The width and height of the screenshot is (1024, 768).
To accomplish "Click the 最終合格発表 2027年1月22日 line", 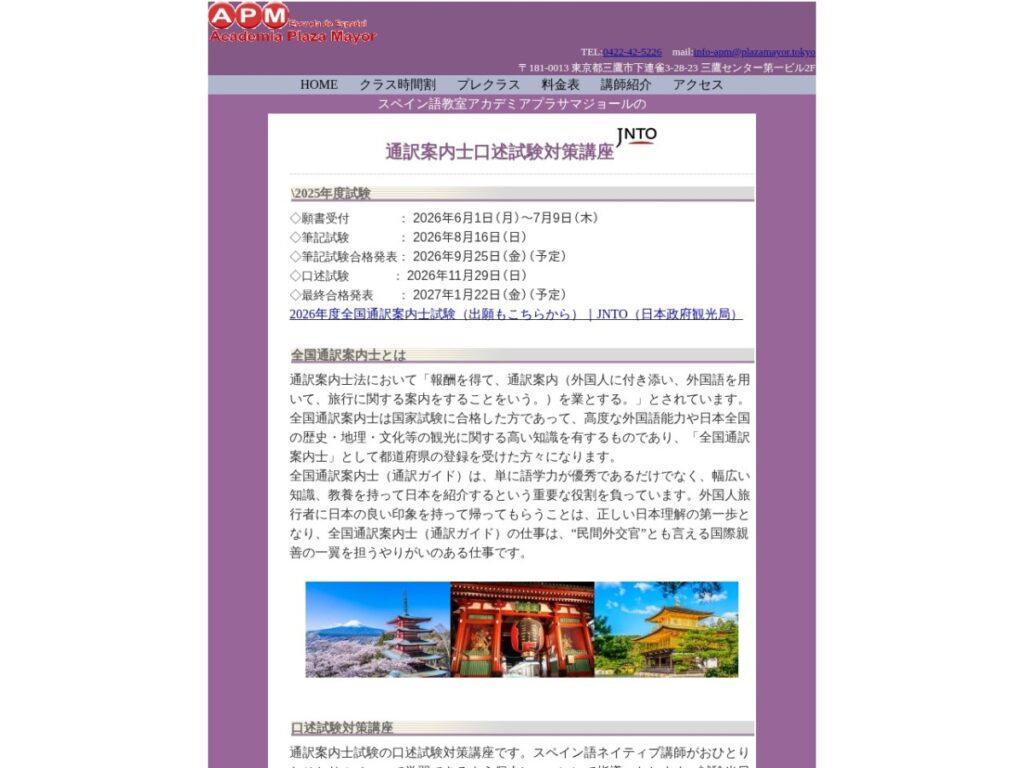I will [x=428, y=295].
